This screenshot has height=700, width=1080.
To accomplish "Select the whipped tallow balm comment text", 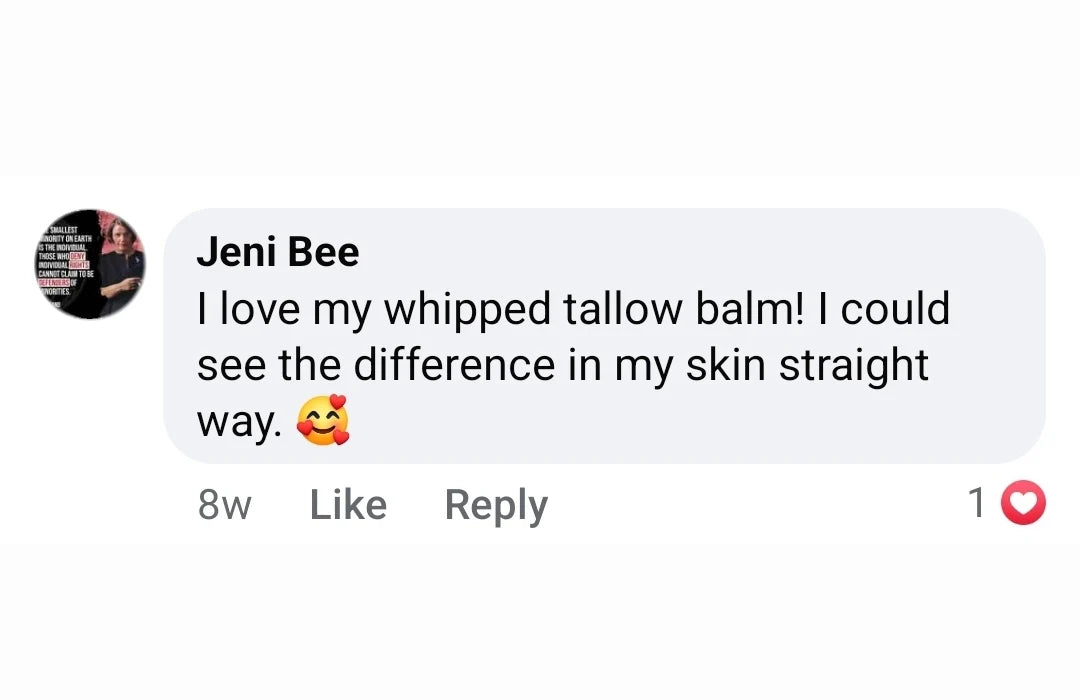I will [572, 311].
